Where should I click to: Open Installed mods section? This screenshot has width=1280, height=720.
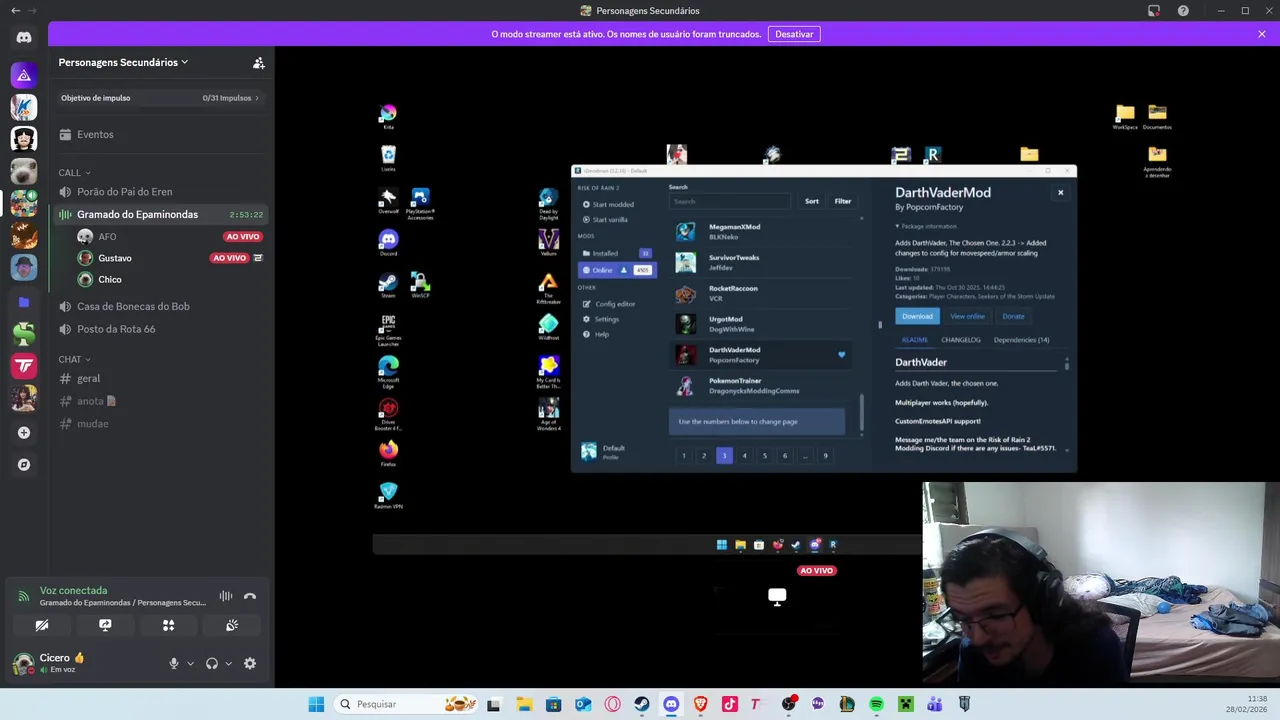pyautogui.click(x=616, y=253)
